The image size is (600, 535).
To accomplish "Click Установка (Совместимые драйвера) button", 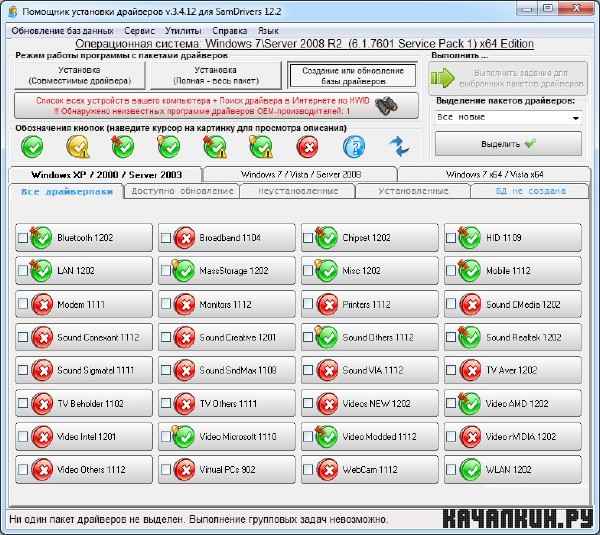I will pyautogui.click(x=80, y=75).
